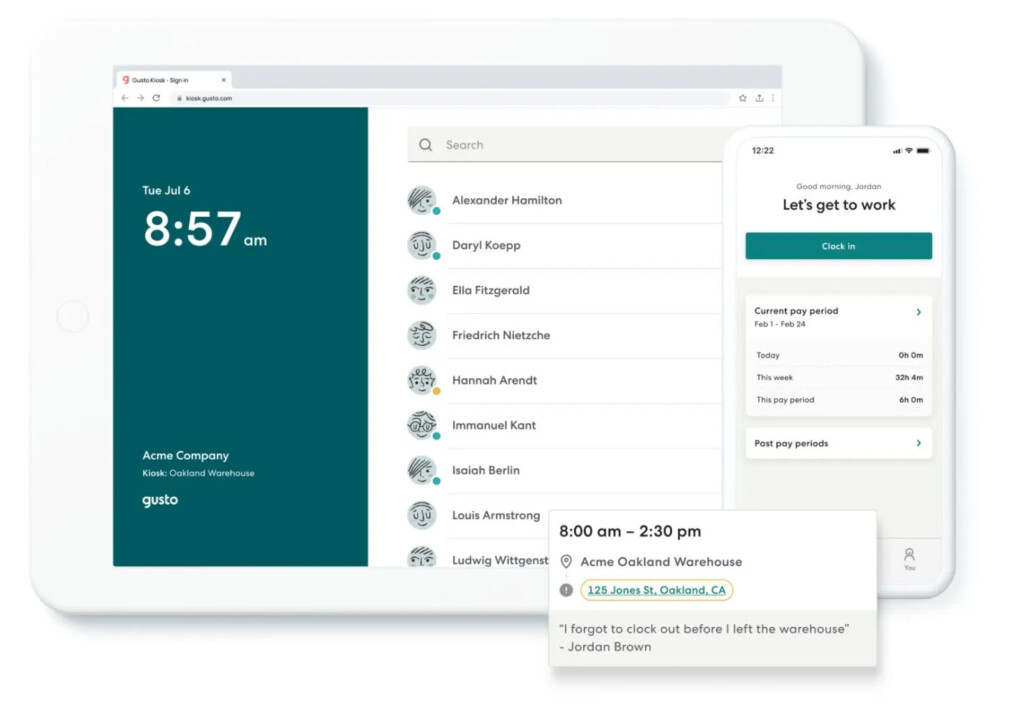
Task: Select Ella Fitzgerald in the list
Action: [x=491, y=290]
